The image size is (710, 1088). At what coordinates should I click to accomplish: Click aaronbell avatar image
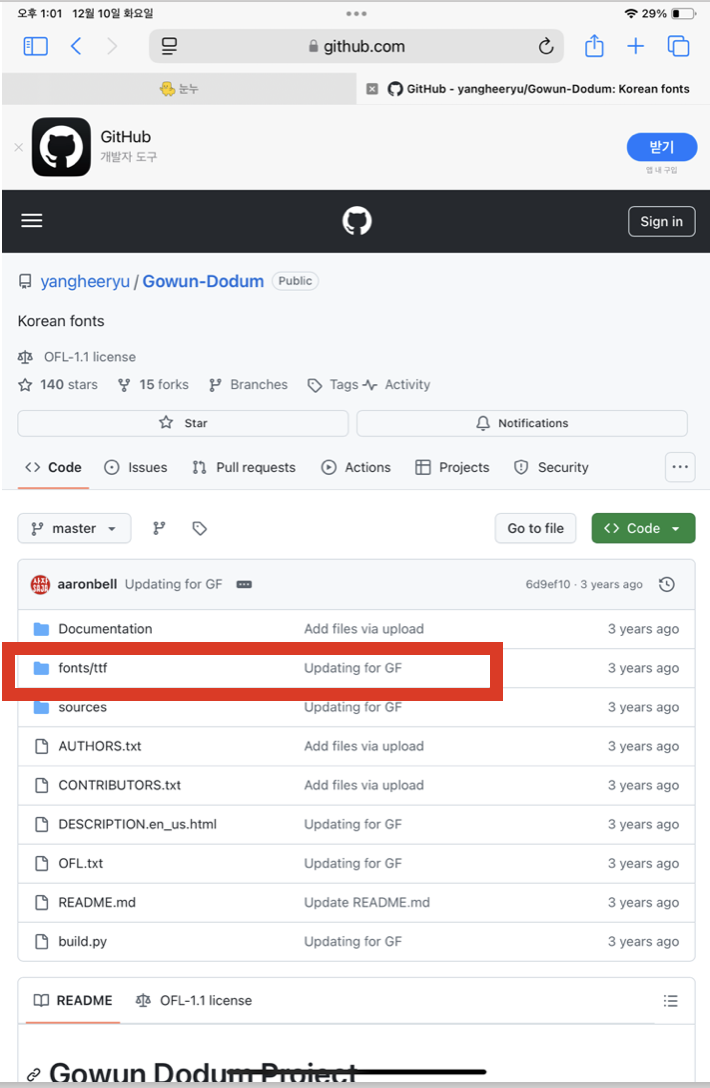tap(40, 584)
